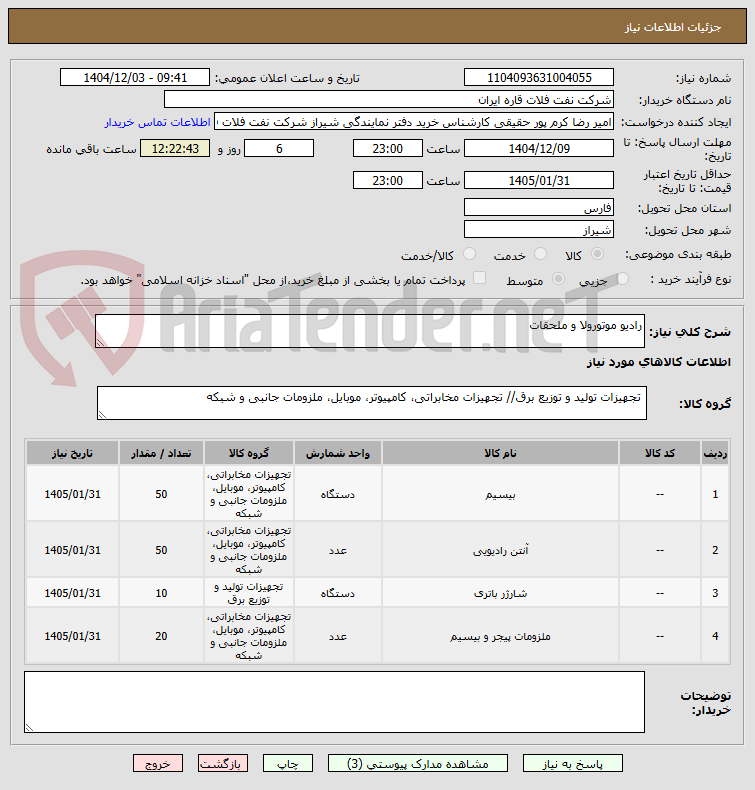Click the general description textarea 'رادیو موتورولا و ملحقات'
This screenshot has width=755, height=790.
[370, 331]
